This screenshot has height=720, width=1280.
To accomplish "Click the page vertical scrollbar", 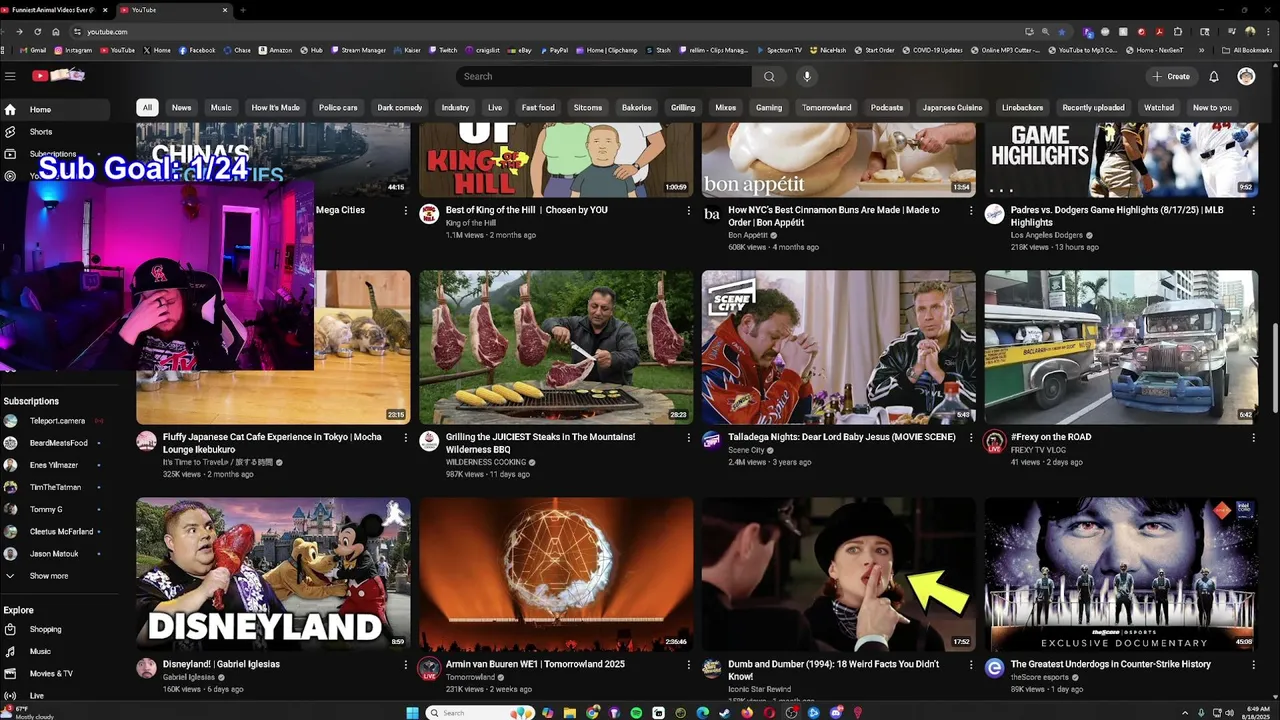I will click(1274, 366).
